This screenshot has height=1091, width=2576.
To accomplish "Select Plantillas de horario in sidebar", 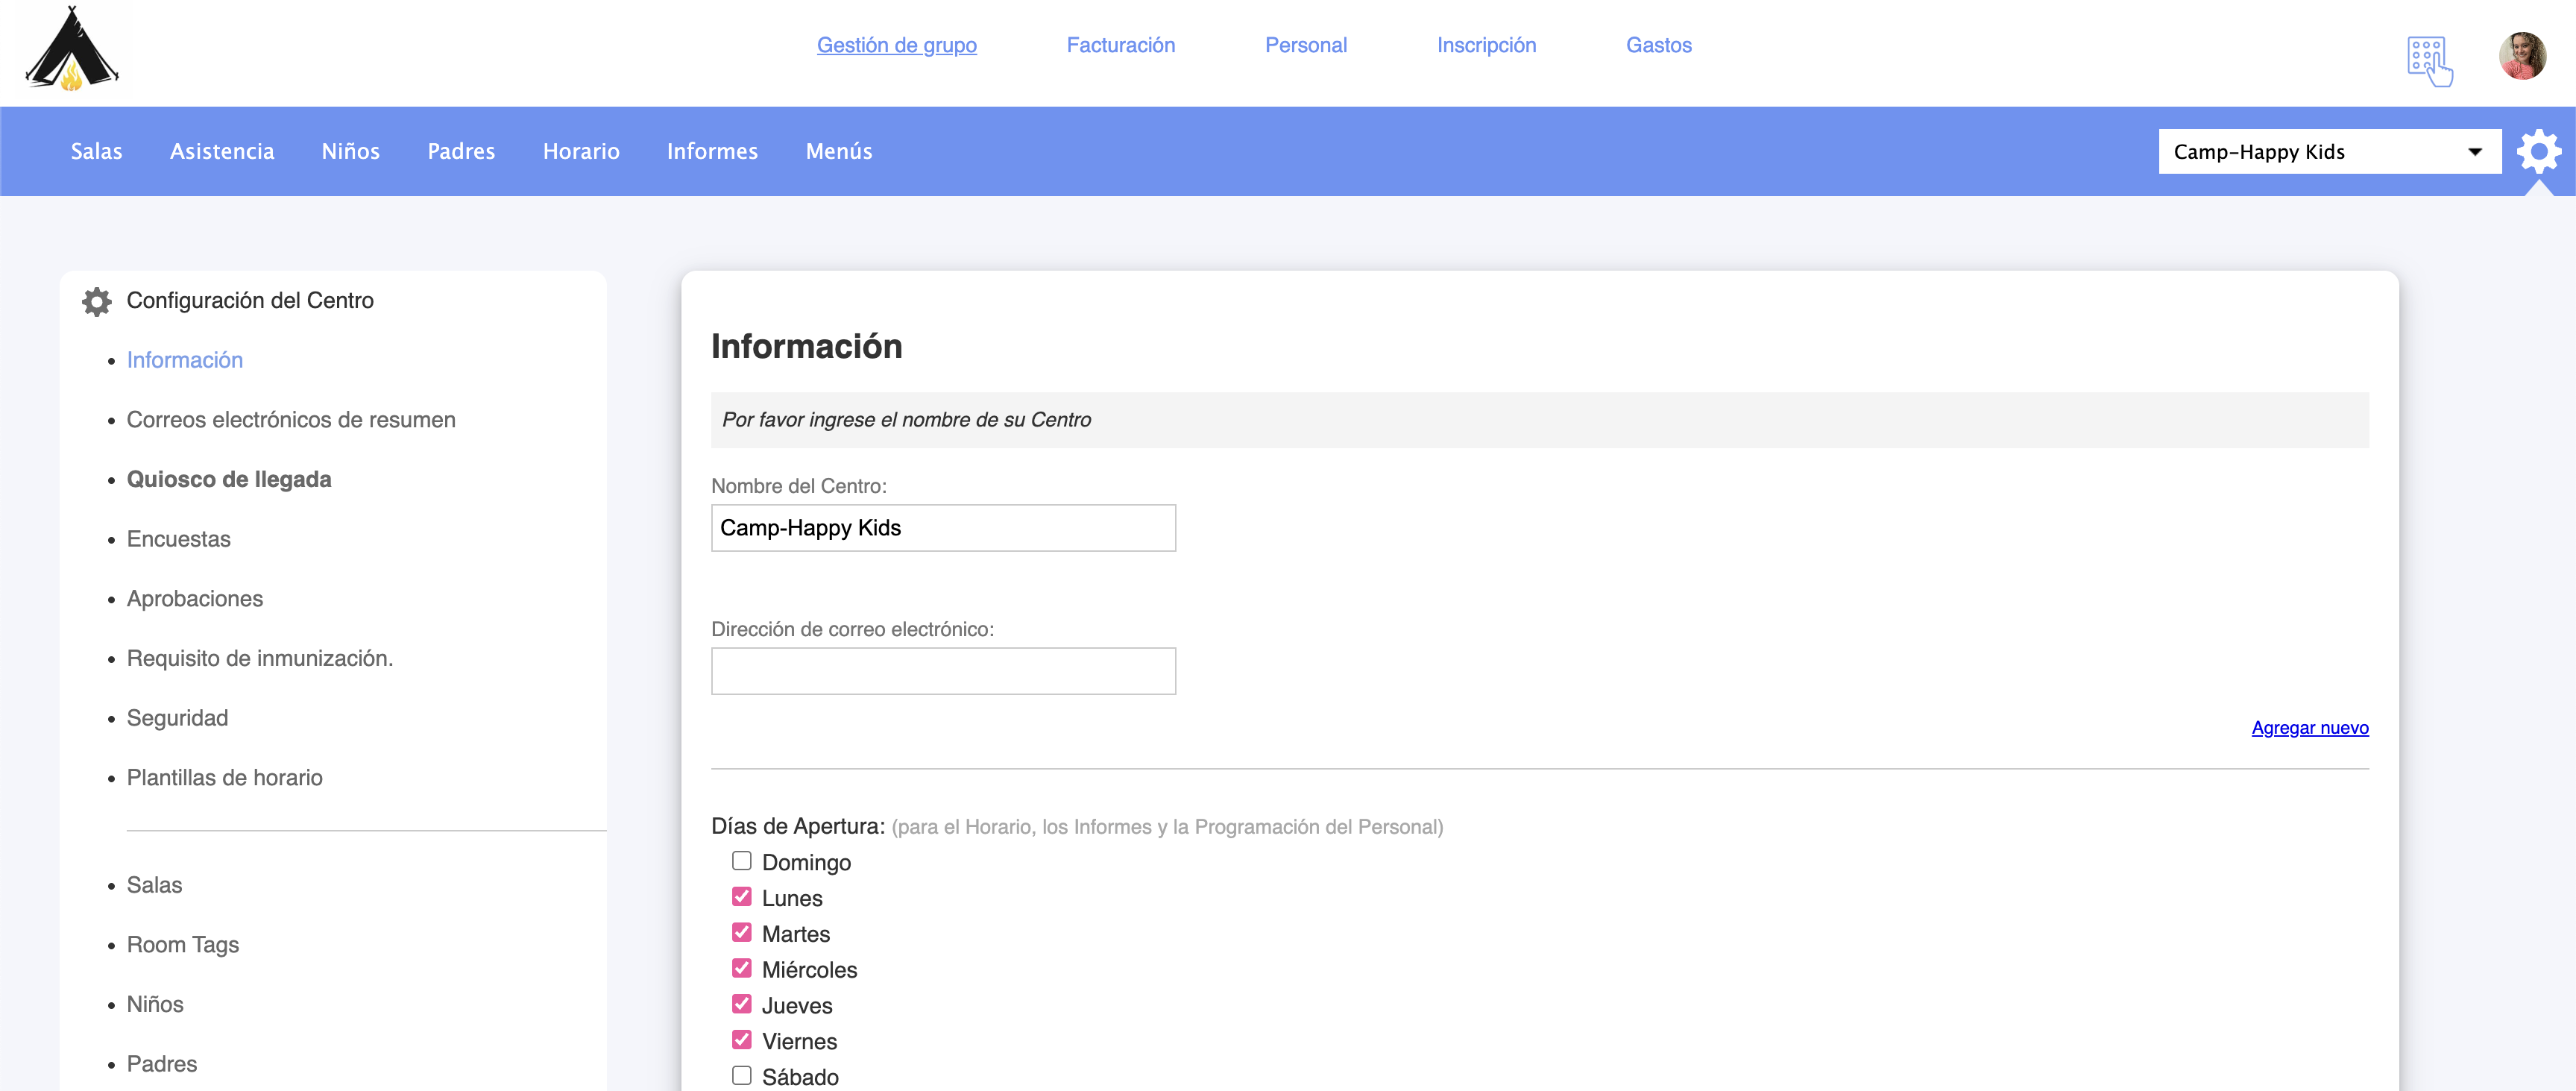I will [224, 778].
